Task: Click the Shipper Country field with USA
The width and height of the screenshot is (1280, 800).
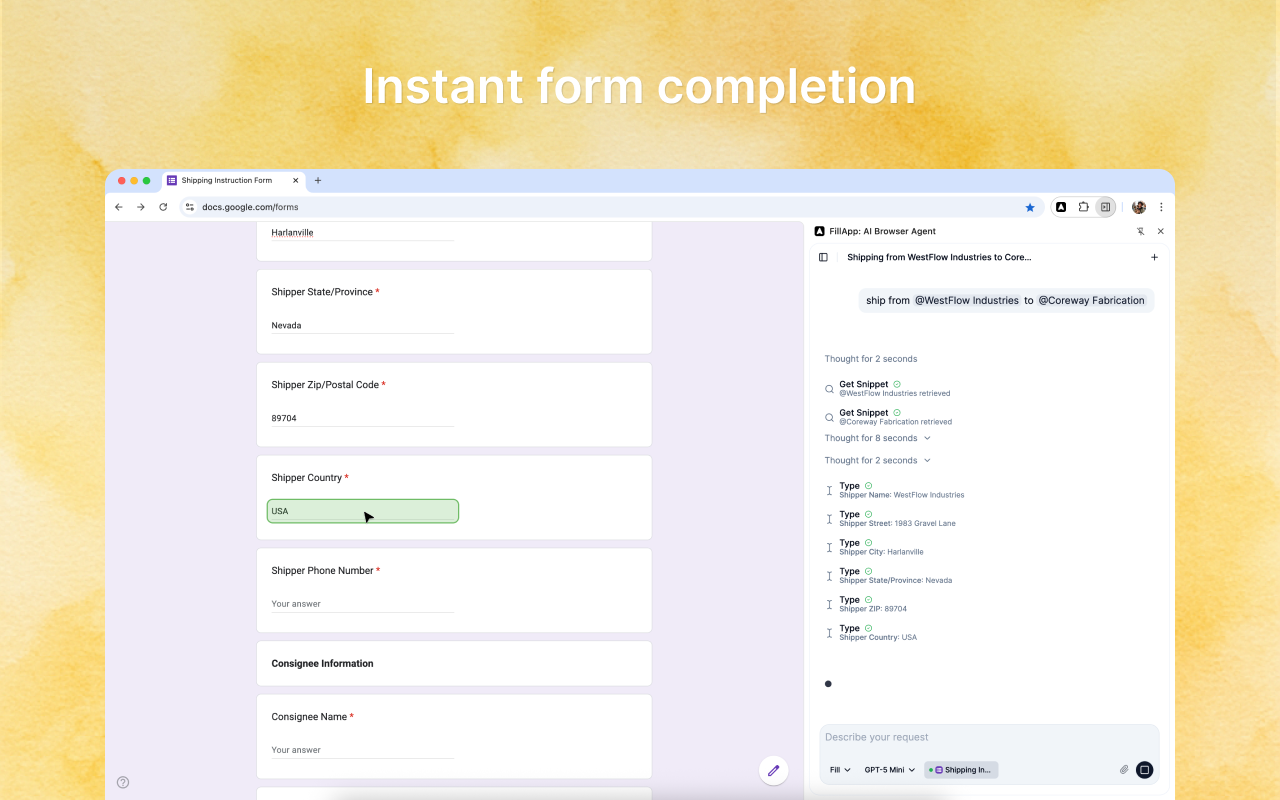Action: point(362,511)
